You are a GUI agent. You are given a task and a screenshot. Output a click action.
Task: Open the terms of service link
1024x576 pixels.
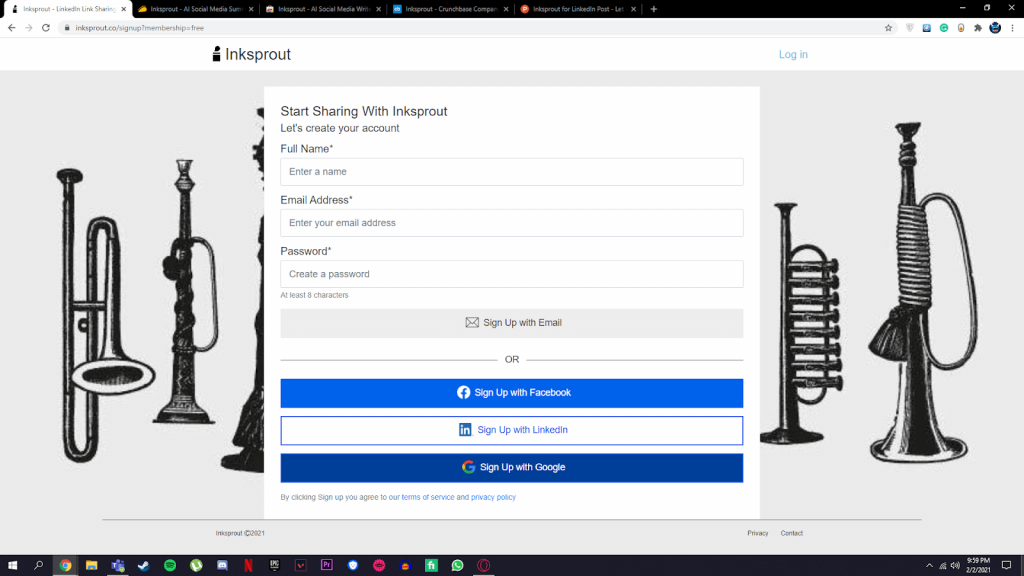click(x=428, y=497)
